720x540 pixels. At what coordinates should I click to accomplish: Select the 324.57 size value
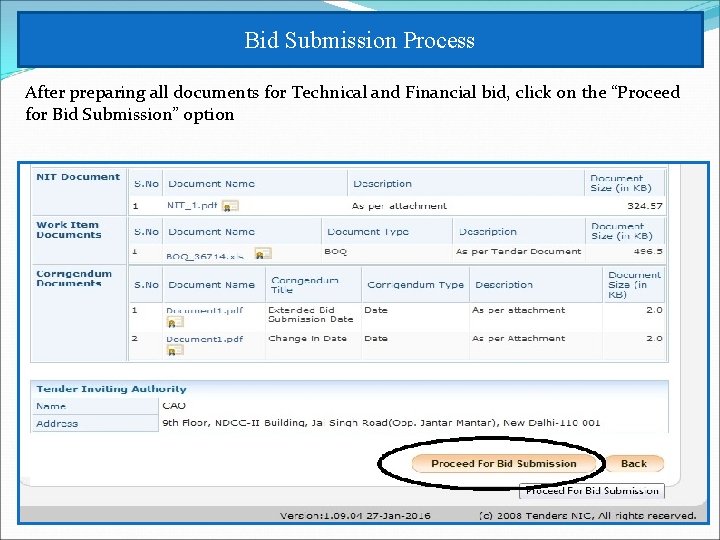coord(645,206)
